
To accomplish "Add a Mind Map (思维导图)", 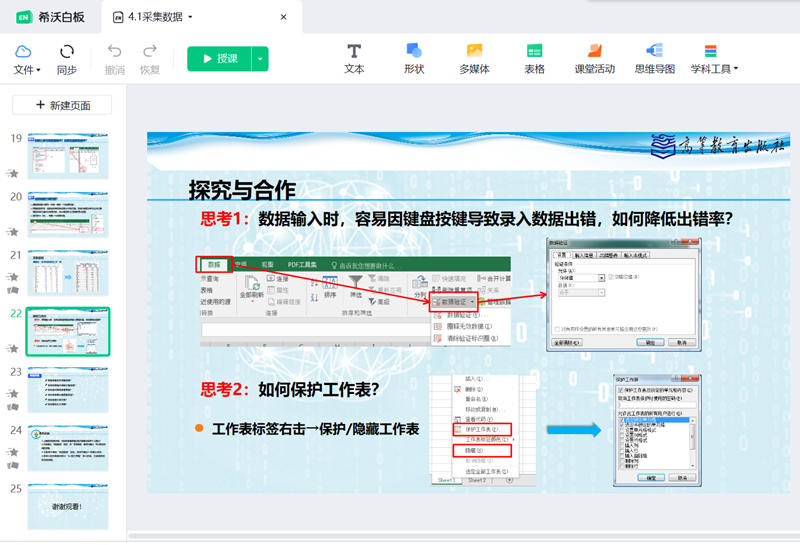I will [x=655, y=59].
